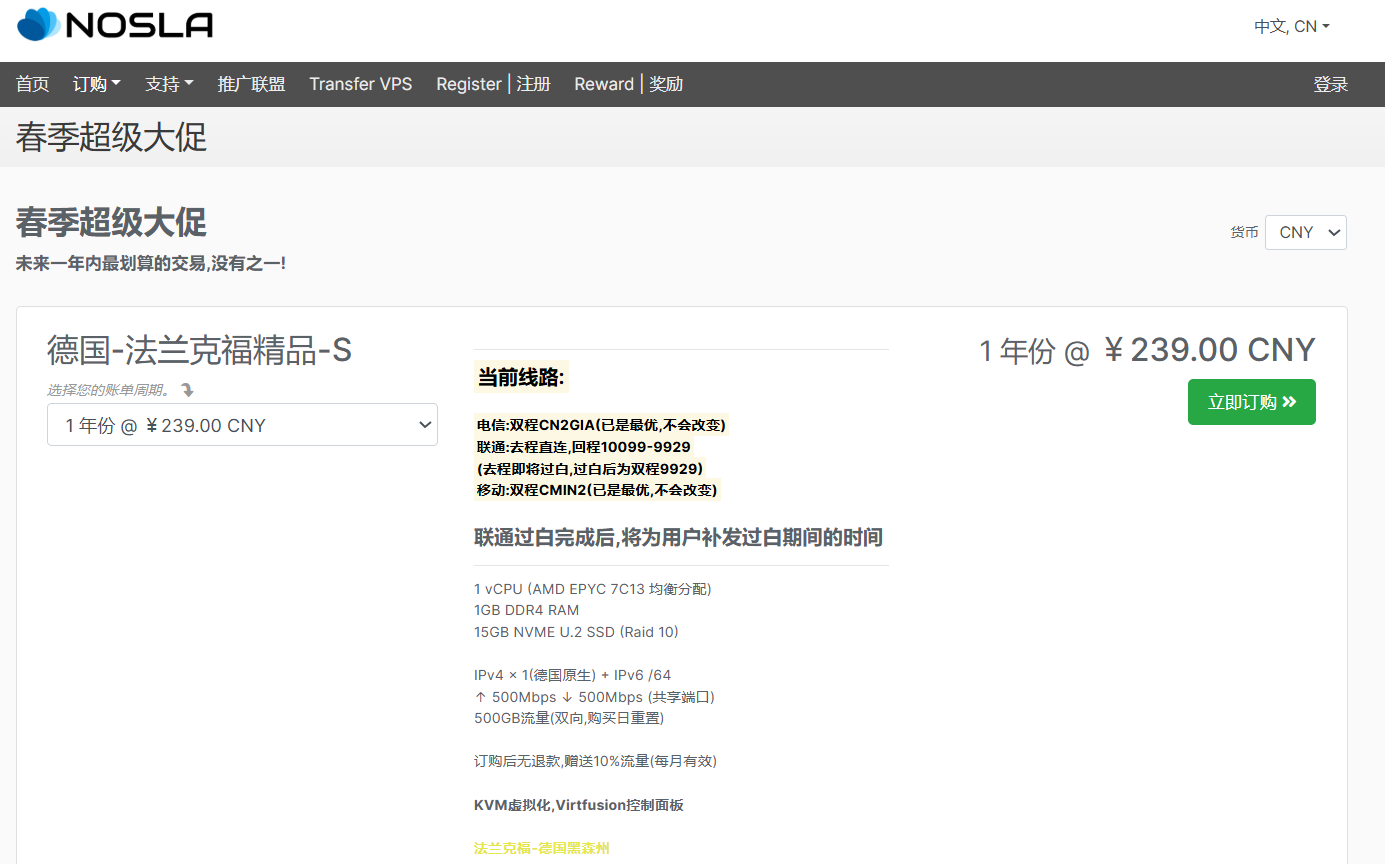Open the 法兰克福-德国黑森州 location link

tap(542, 847)
